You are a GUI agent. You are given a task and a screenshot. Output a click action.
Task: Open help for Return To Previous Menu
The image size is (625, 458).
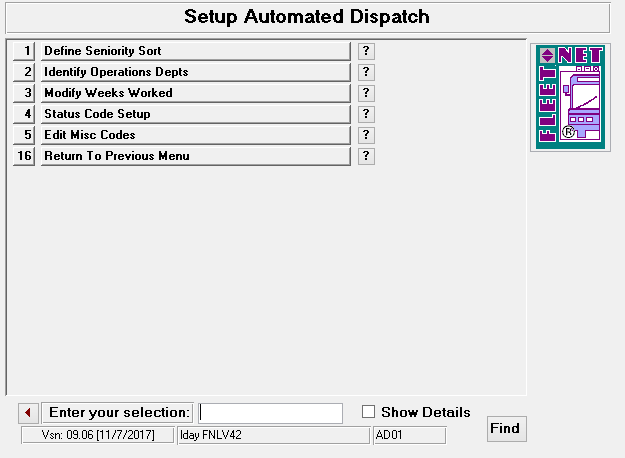click(x=366, y=156)
